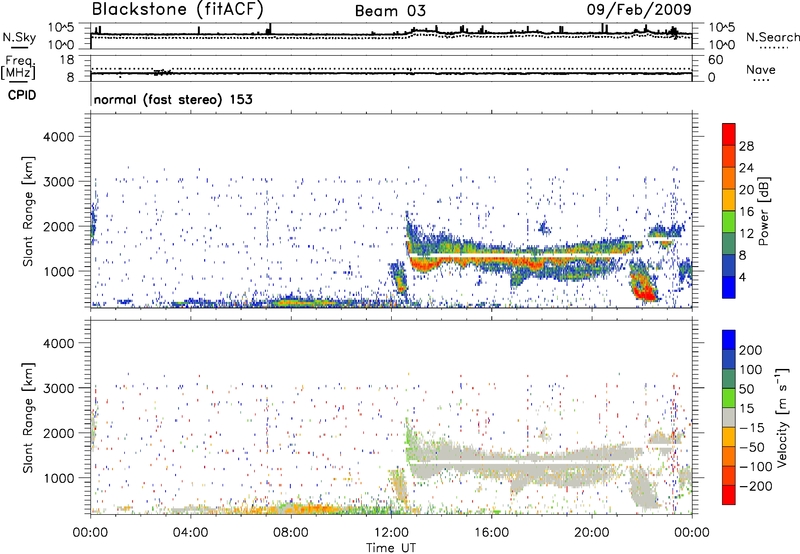Click the '18' frequency axis value
Screen dimensions: 800x554
[67, 60]
